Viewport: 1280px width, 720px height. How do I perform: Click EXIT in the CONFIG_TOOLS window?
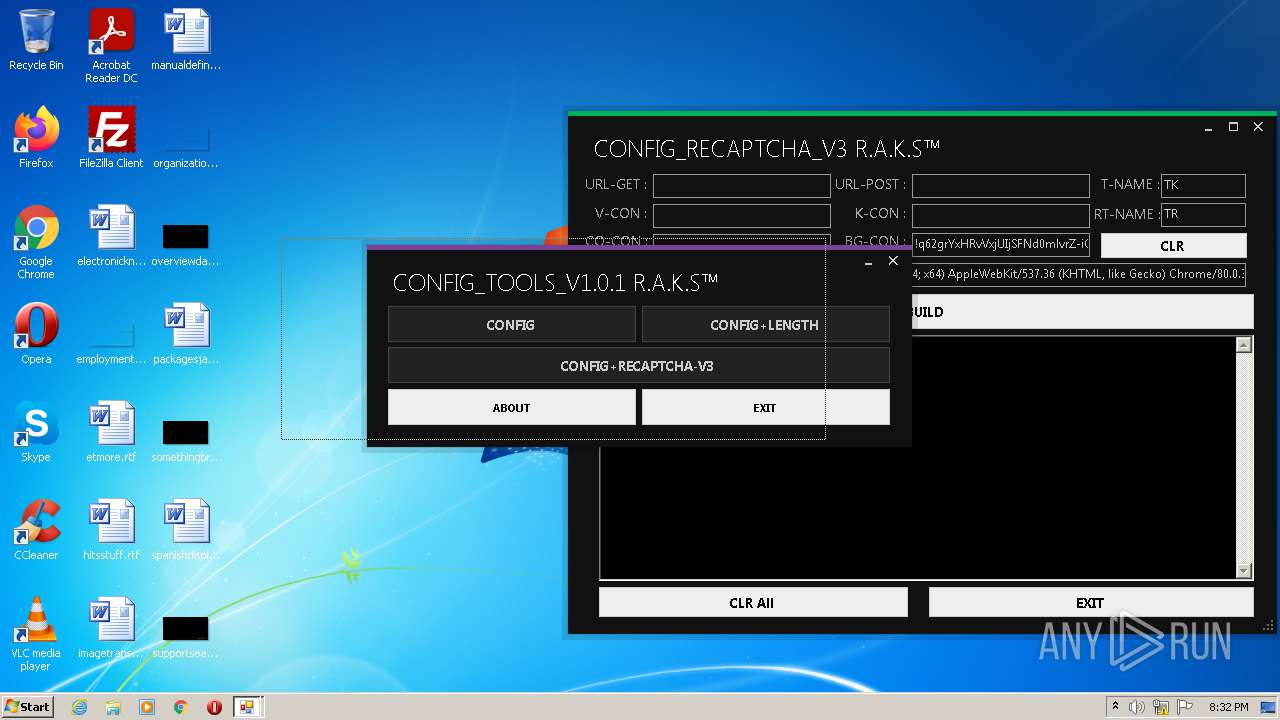(x=765, y=407)
